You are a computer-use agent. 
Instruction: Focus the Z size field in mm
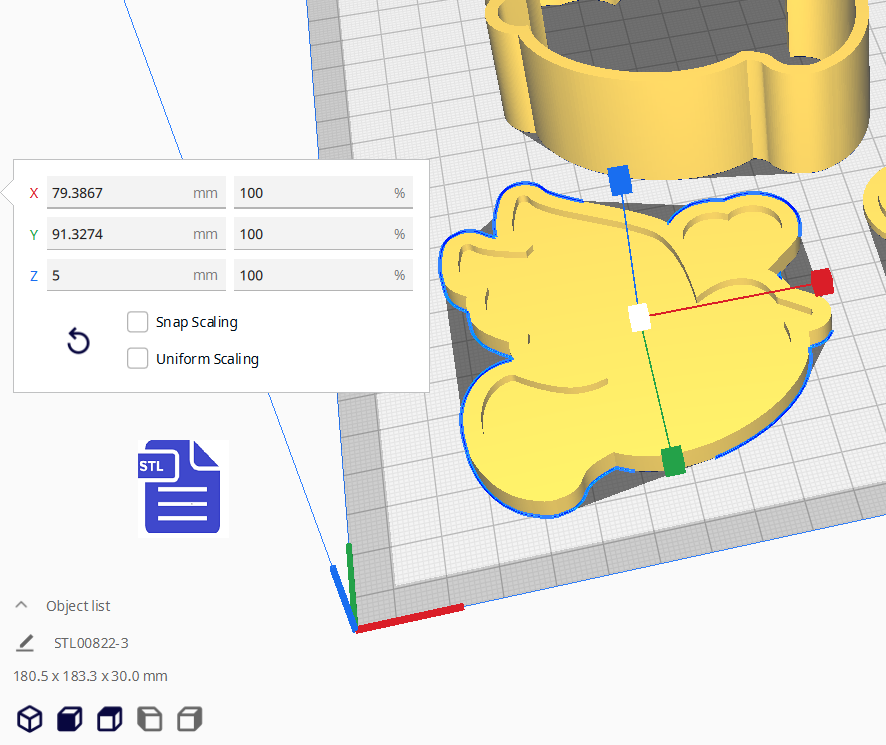pyautogui.click(x=117, y=275)
